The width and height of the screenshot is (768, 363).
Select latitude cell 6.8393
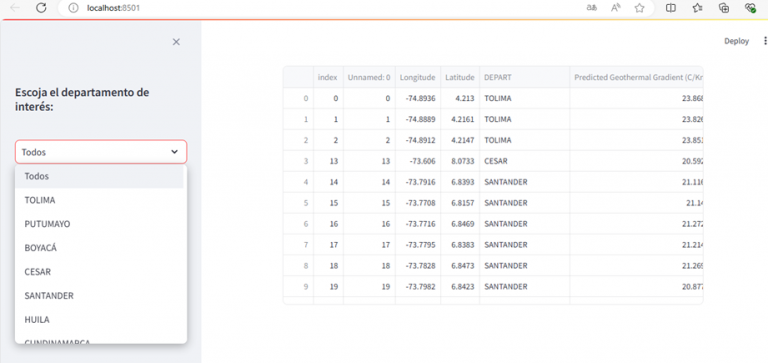[x=460, y=182]
